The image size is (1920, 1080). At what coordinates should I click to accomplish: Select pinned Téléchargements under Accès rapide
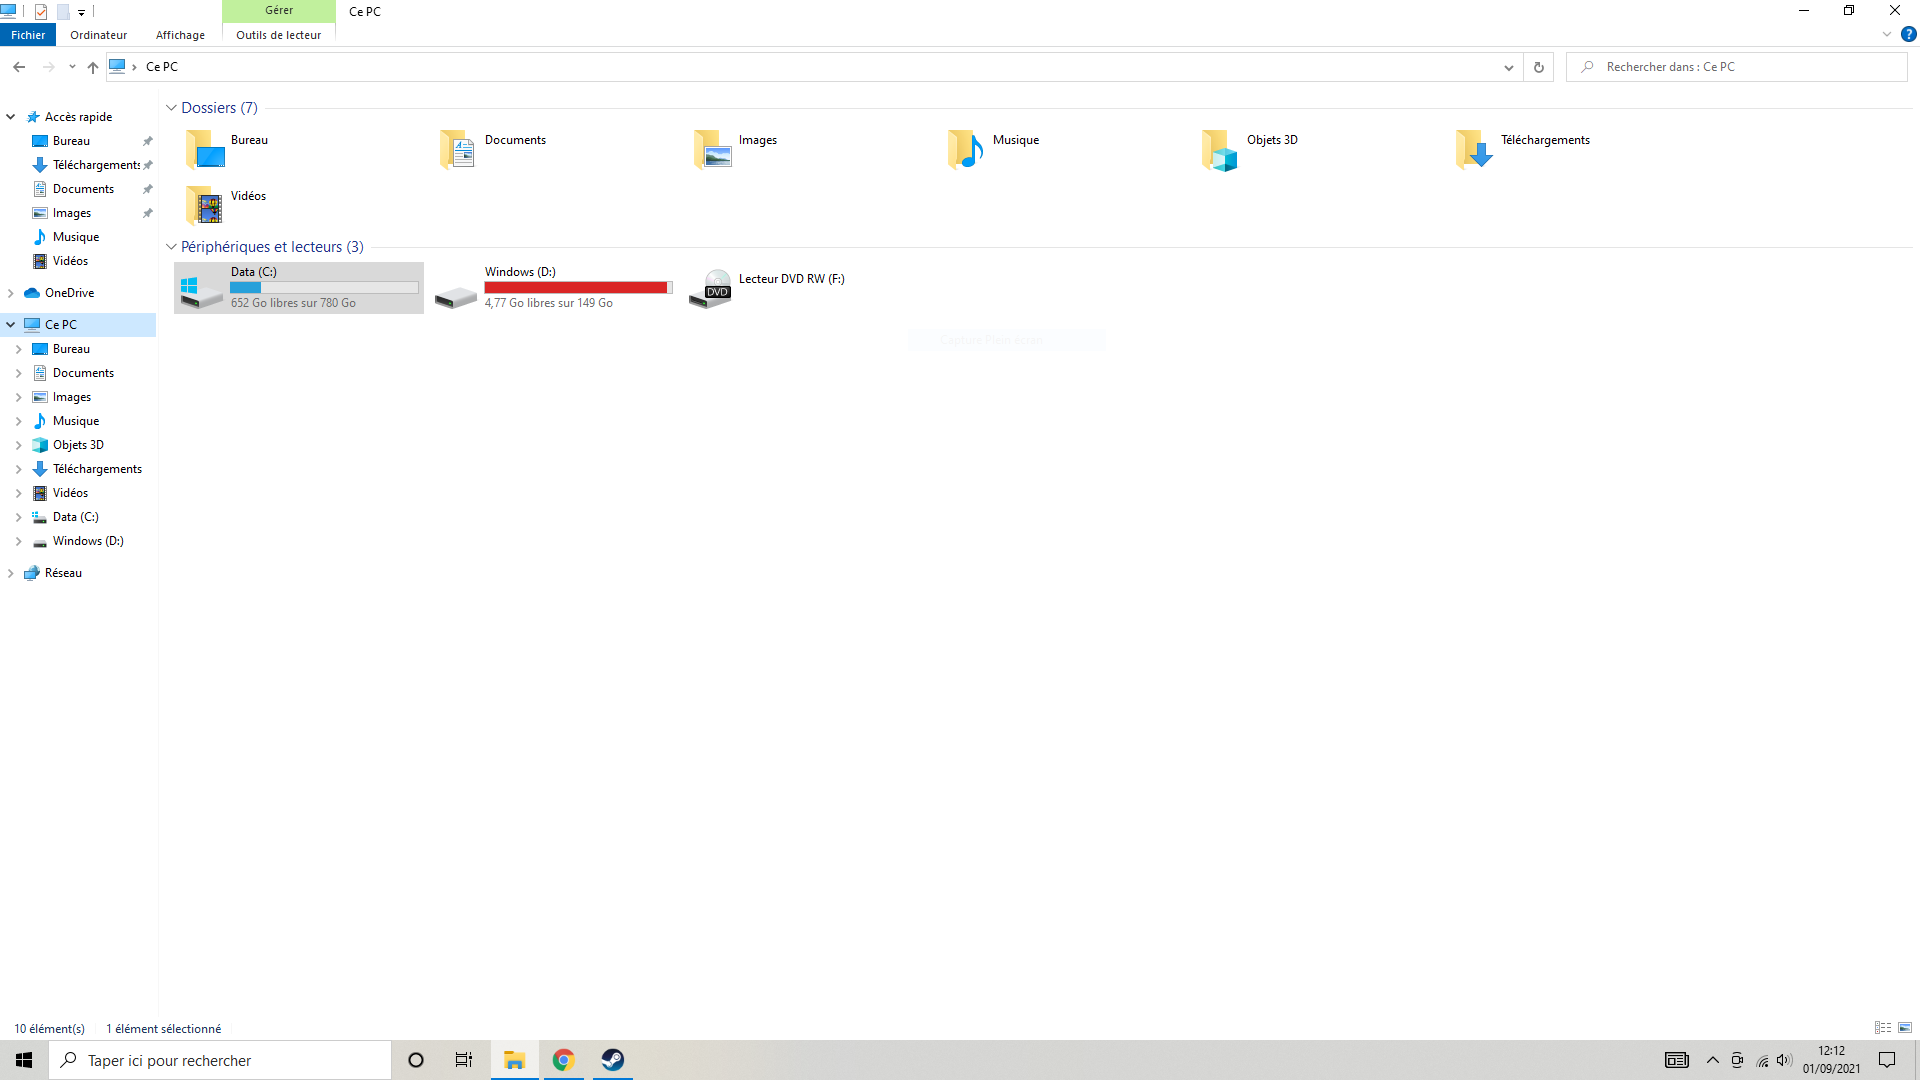[95, 165]
